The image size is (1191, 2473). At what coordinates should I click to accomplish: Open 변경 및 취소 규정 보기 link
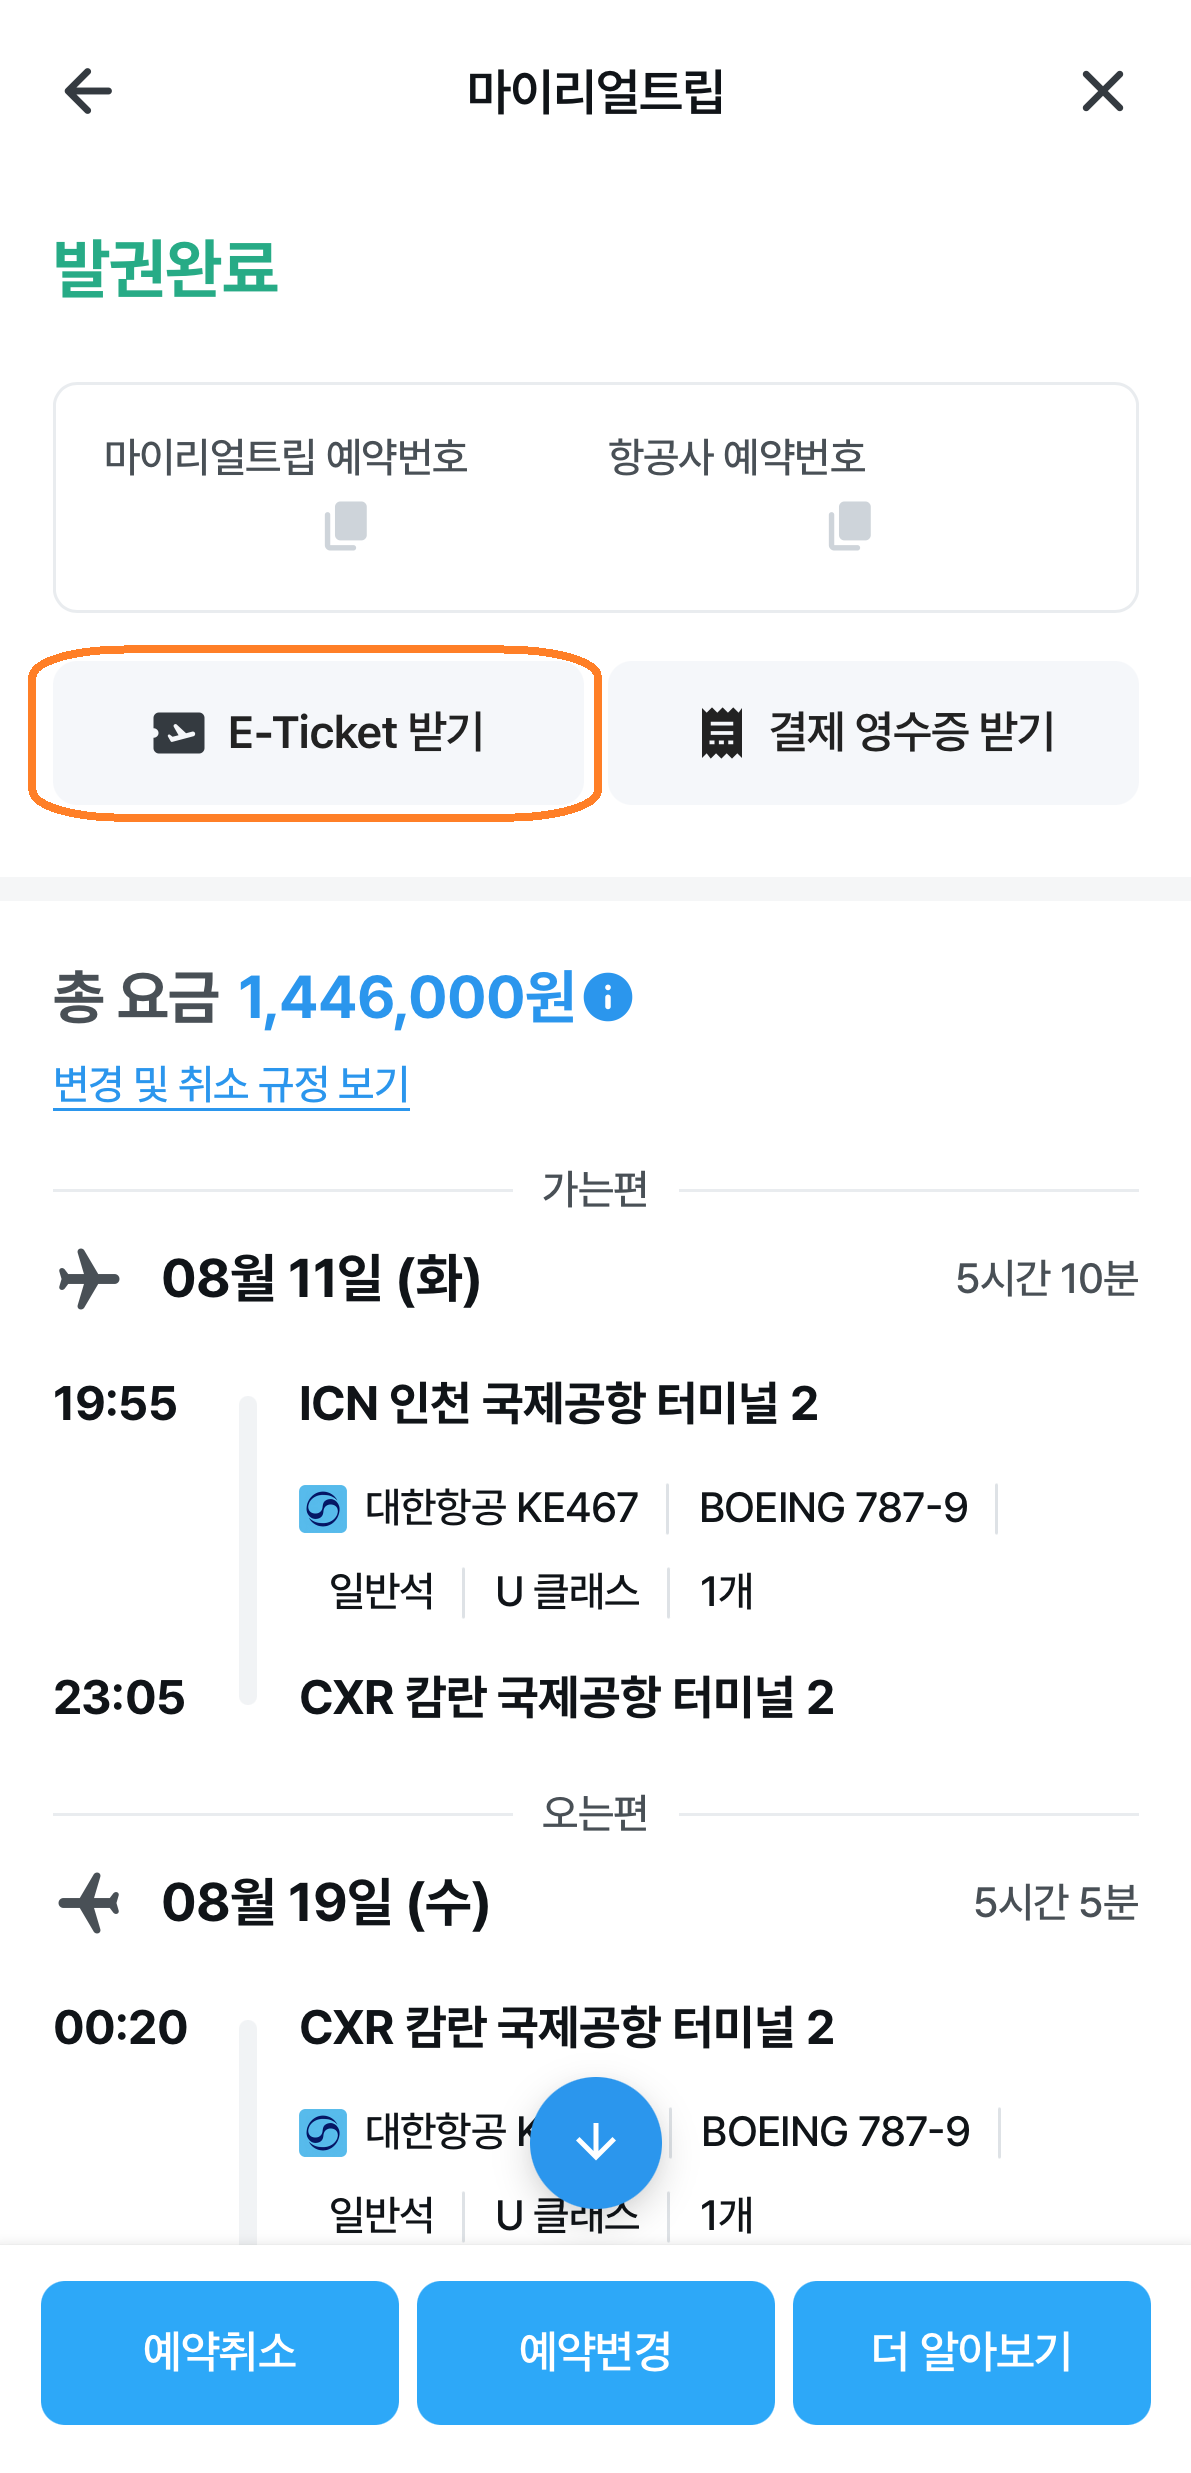231,1084
